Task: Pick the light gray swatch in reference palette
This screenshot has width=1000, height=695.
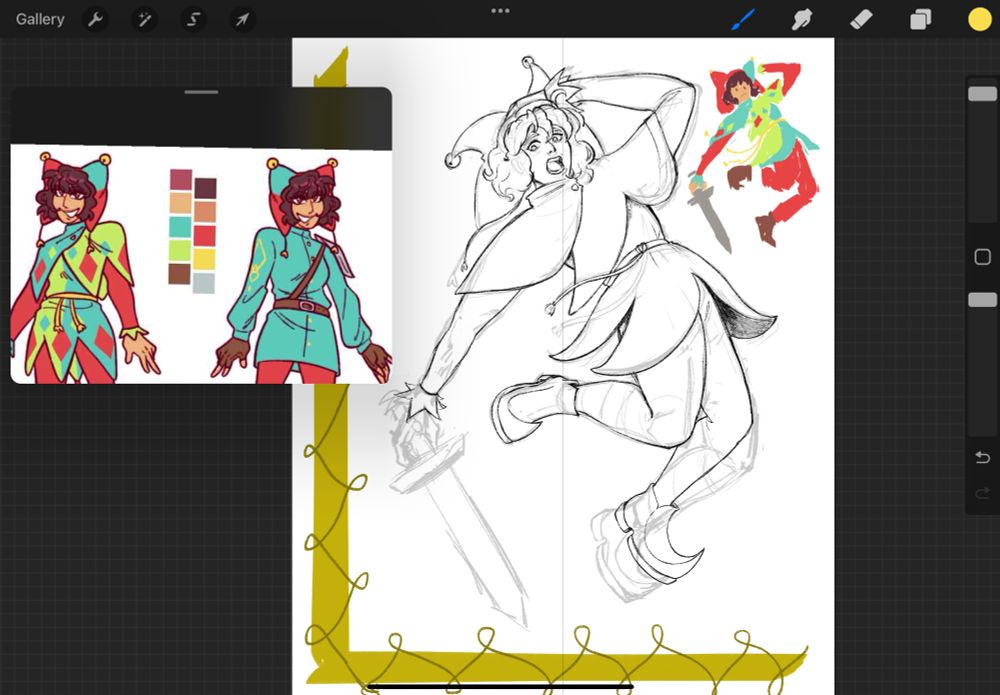Action: coord(203,282)
